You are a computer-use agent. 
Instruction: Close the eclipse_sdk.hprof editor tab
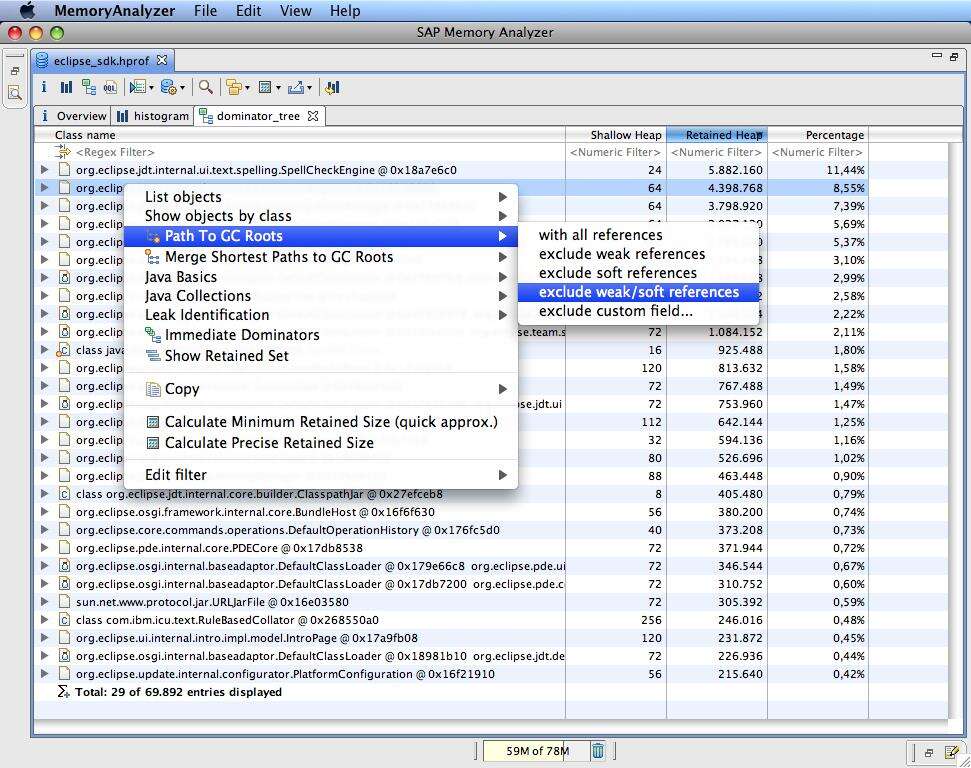pos(162,60)
